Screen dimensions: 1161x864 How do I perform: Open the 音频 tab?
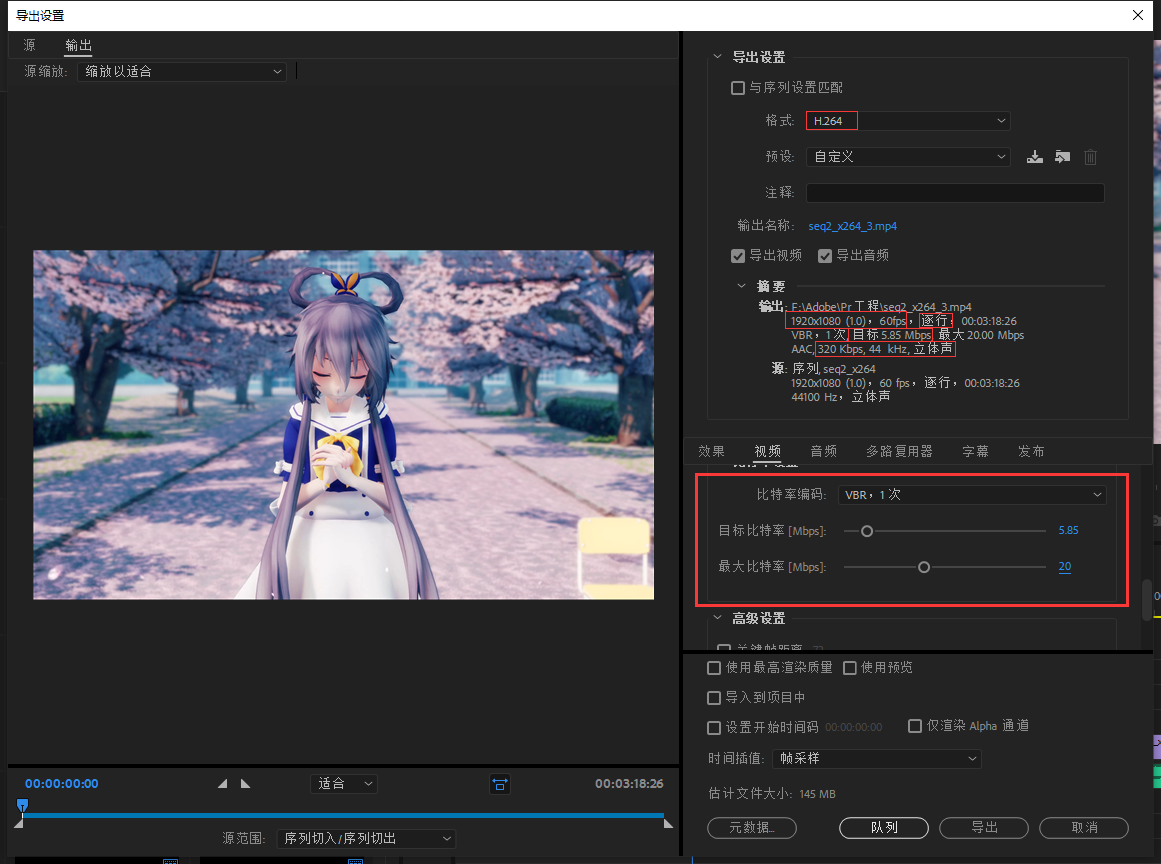pyautogui.click(x=823, y=451)
